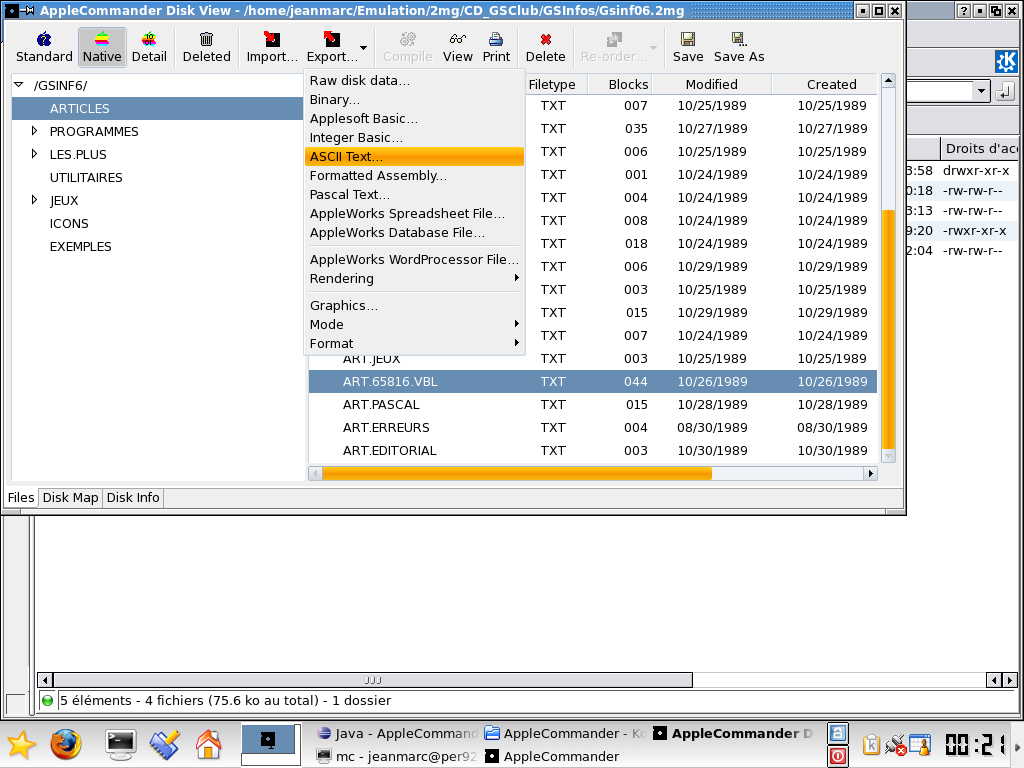Expand the PROGRAMMES folder
This screenshot has width=1024, height=768.
35,131
